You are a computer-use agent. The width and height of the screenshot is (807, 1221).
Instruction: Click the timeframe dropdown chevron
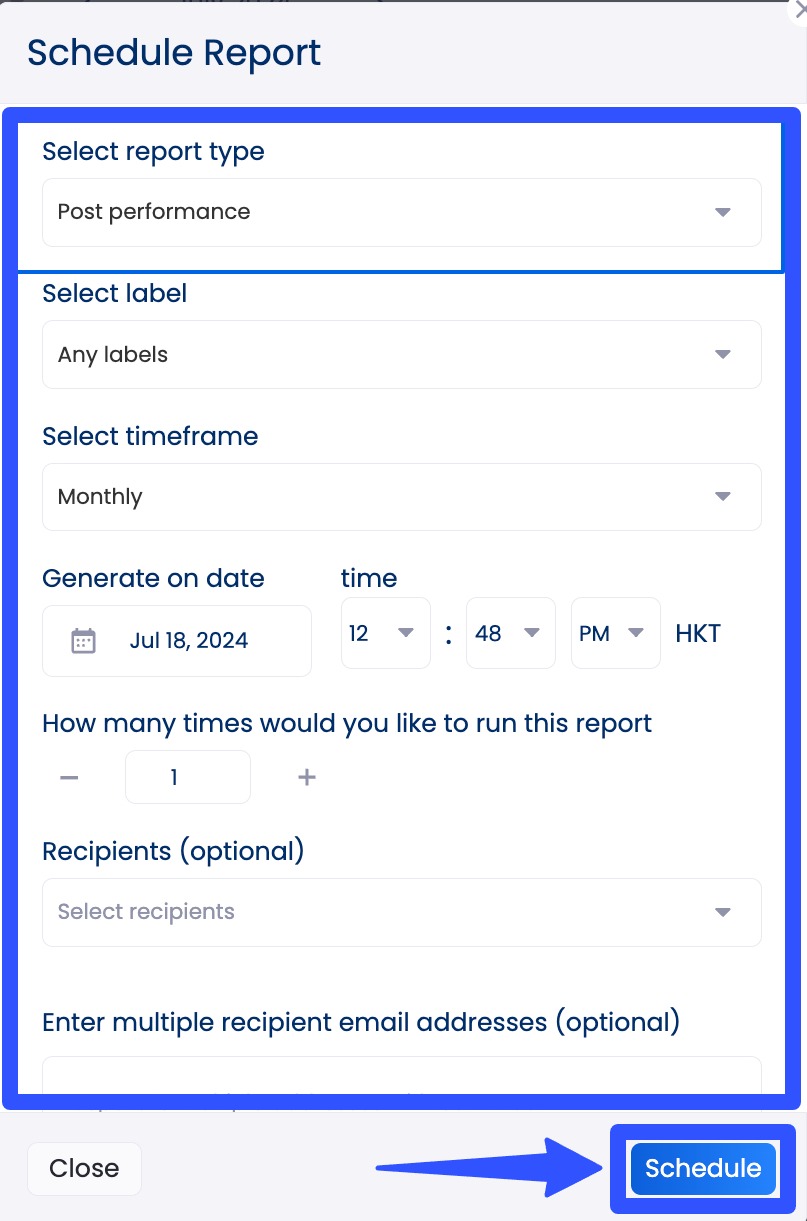click(x=722, y=497)
